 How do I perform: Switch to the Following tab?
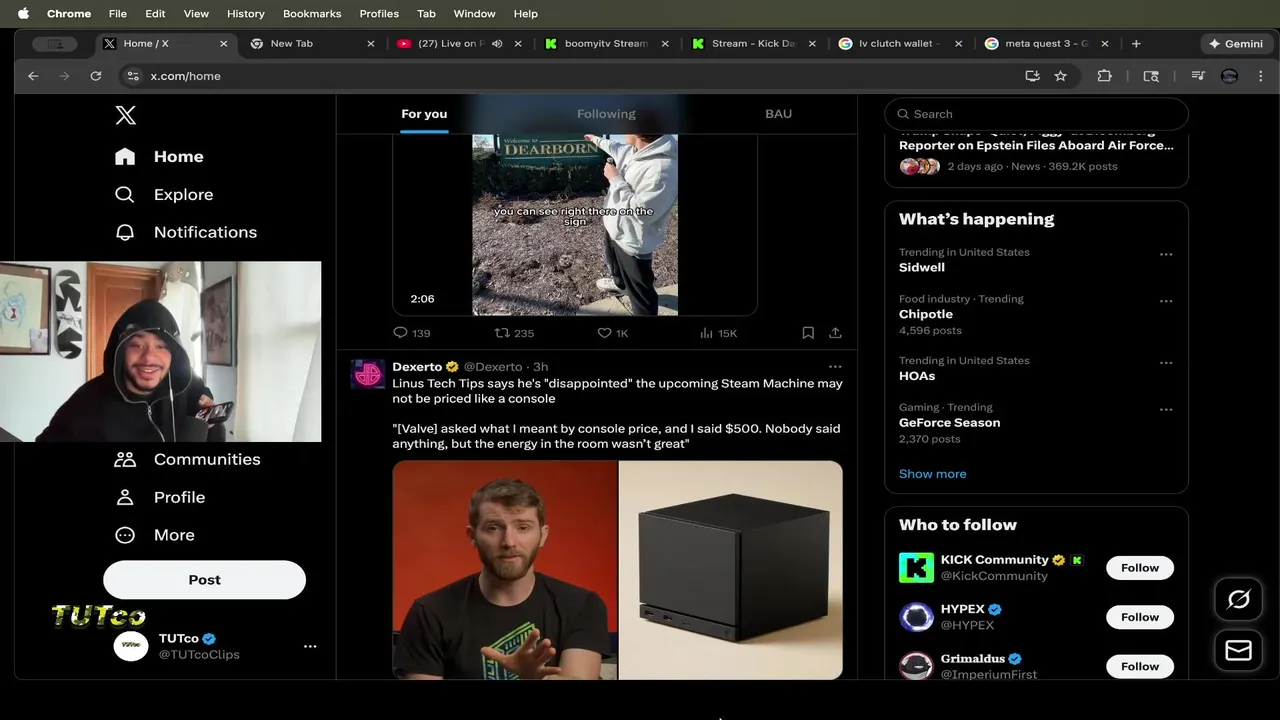(606, 114)
